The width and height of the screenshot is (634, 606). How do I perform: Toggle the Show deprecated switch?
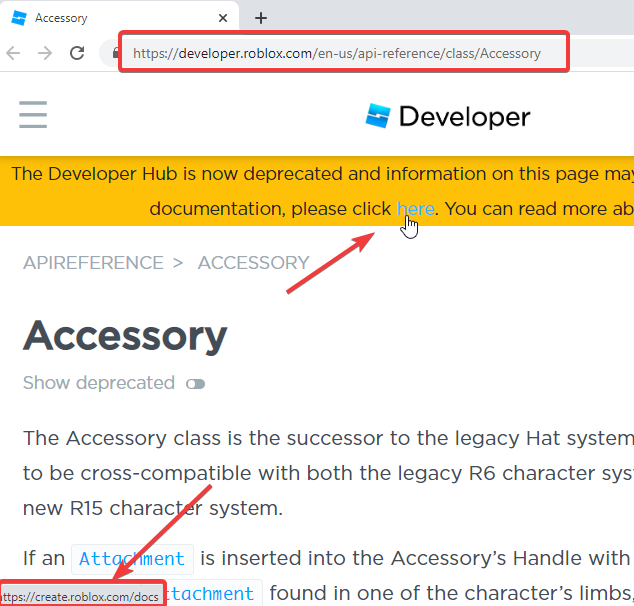[x=196, y=384]
